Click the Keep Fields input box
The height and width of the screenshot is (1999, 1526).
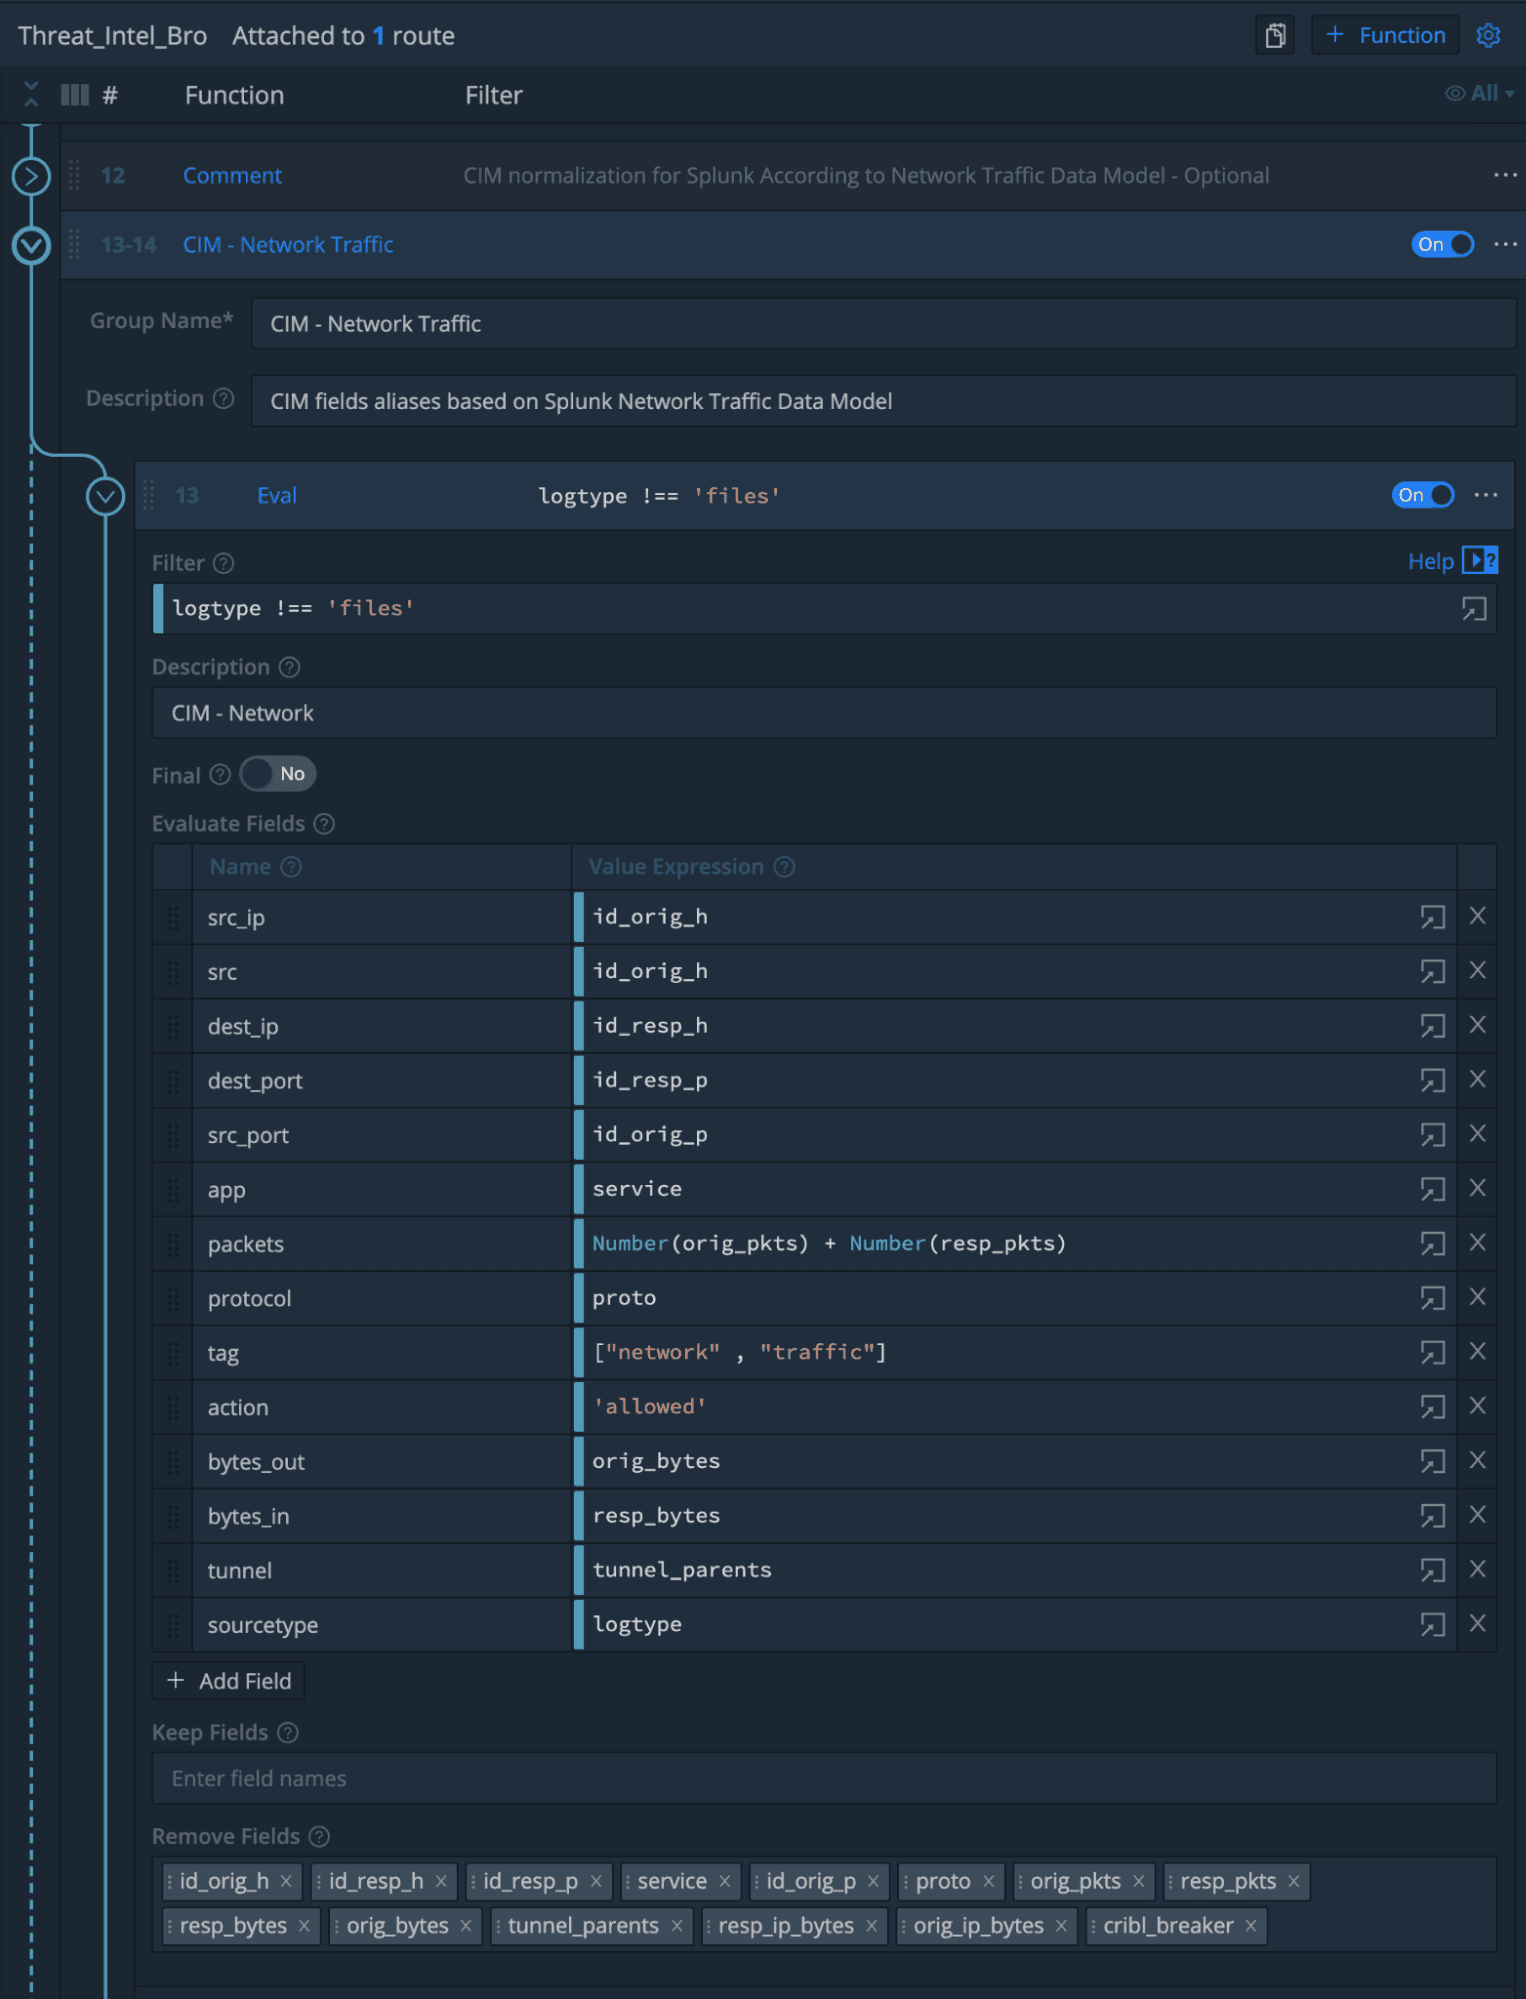point(823,1778)
